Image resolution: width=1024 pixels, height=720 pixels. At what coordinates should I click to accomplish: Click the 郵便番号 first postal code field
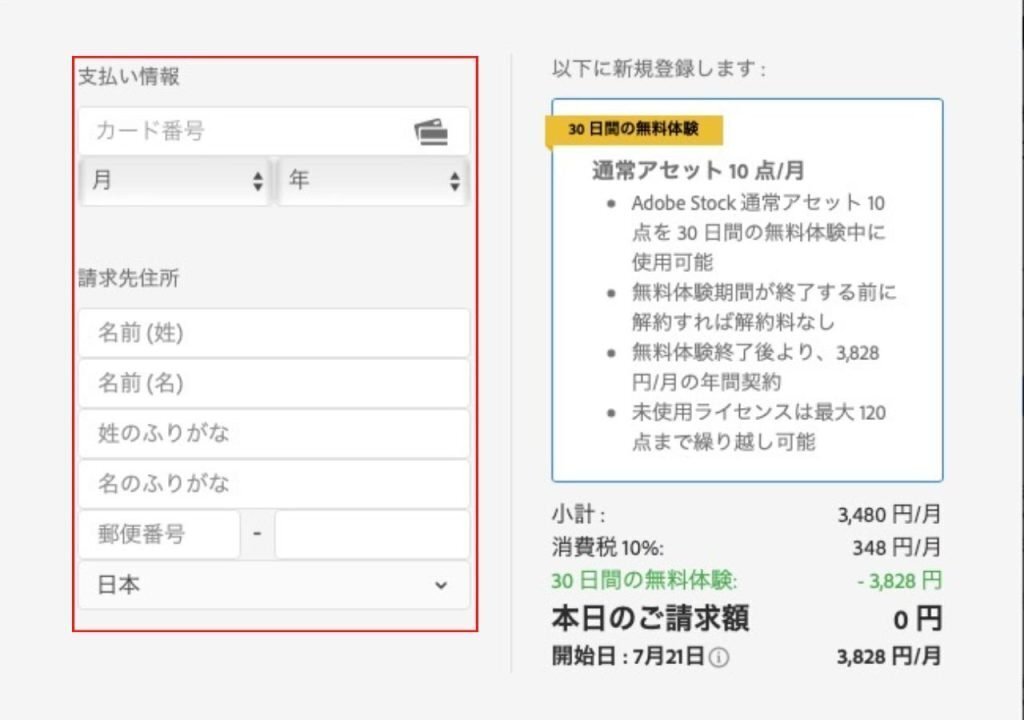(x=159, y=535)
